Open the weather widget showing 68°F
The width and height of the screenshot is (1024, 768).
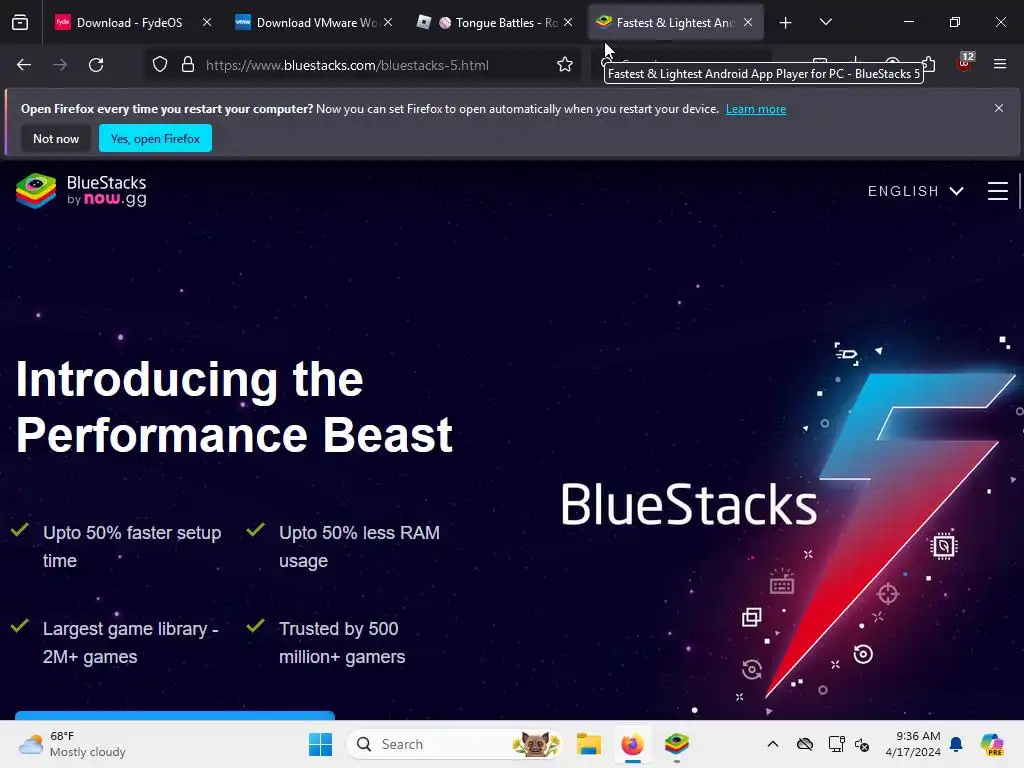pyautogui.click(x=72, y=744)
